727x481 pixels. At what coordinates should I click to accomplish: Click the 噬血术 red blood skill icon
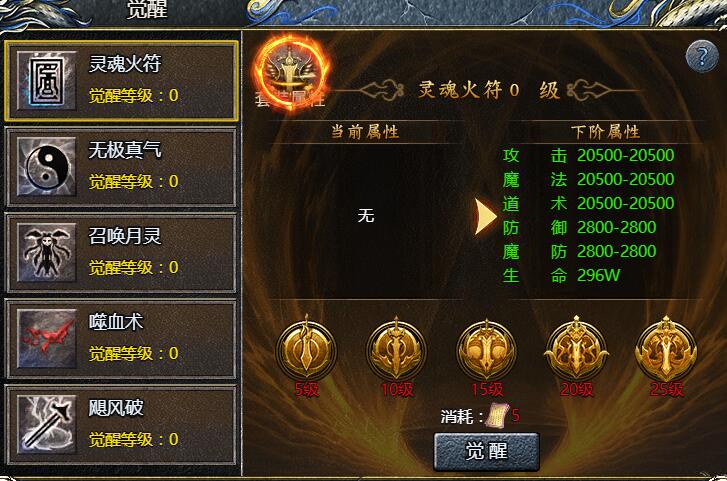46,339
